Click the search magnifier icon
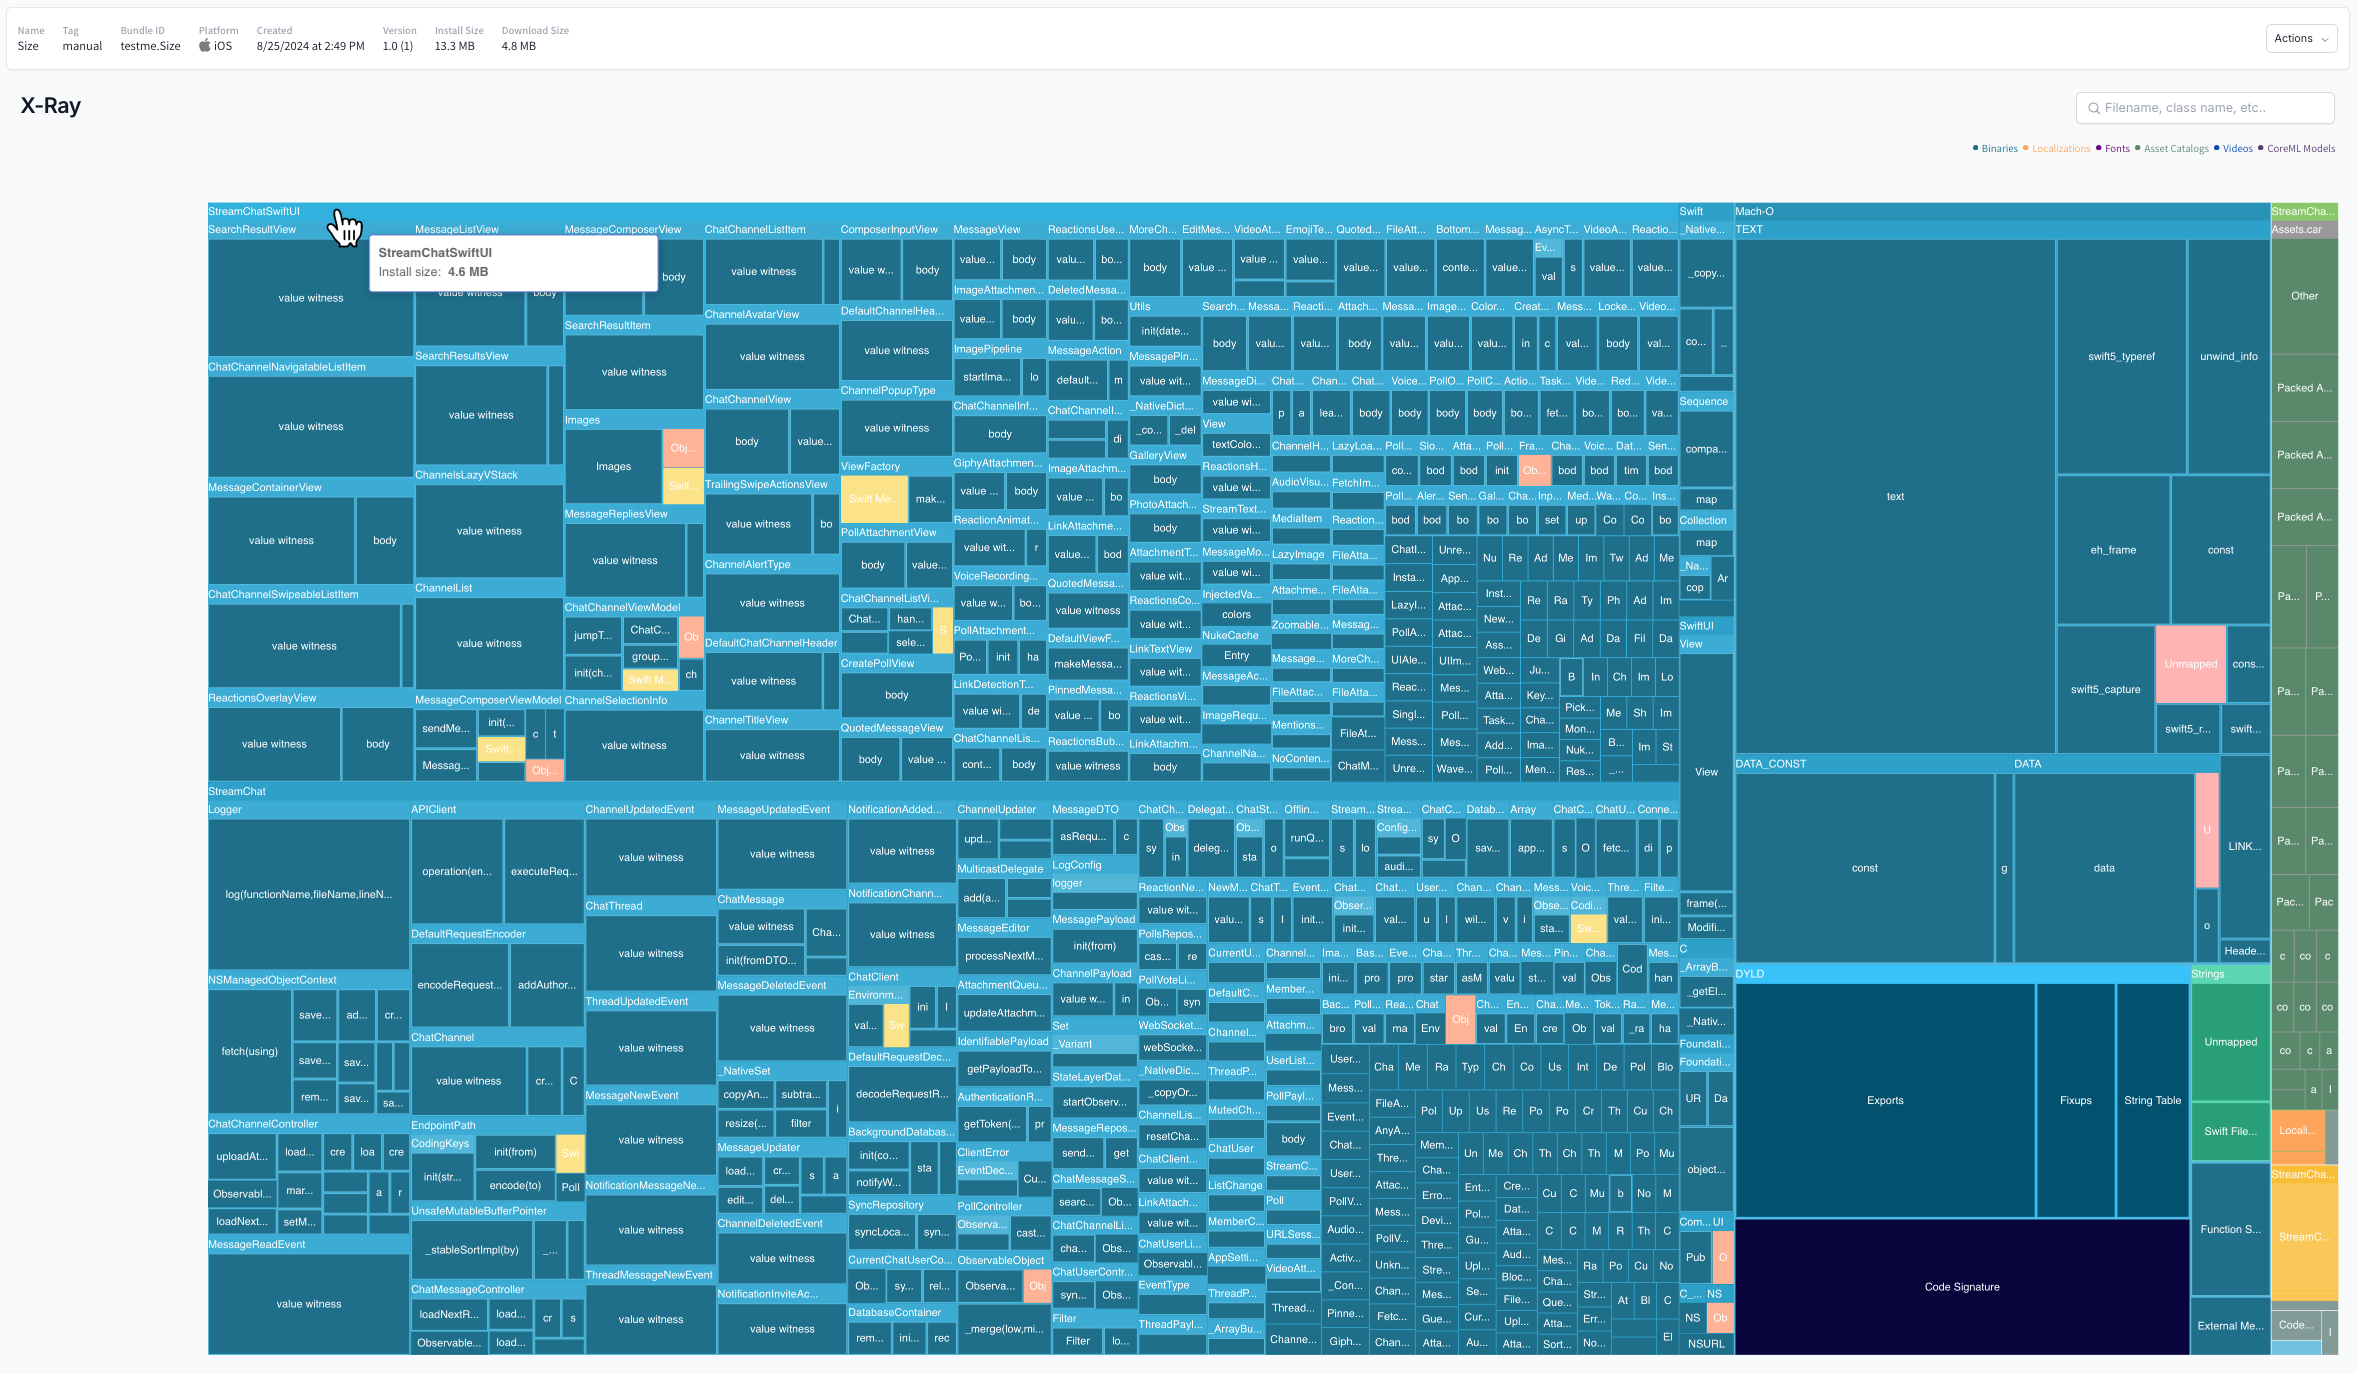2357x1374 pixels. coord(2093,108)
